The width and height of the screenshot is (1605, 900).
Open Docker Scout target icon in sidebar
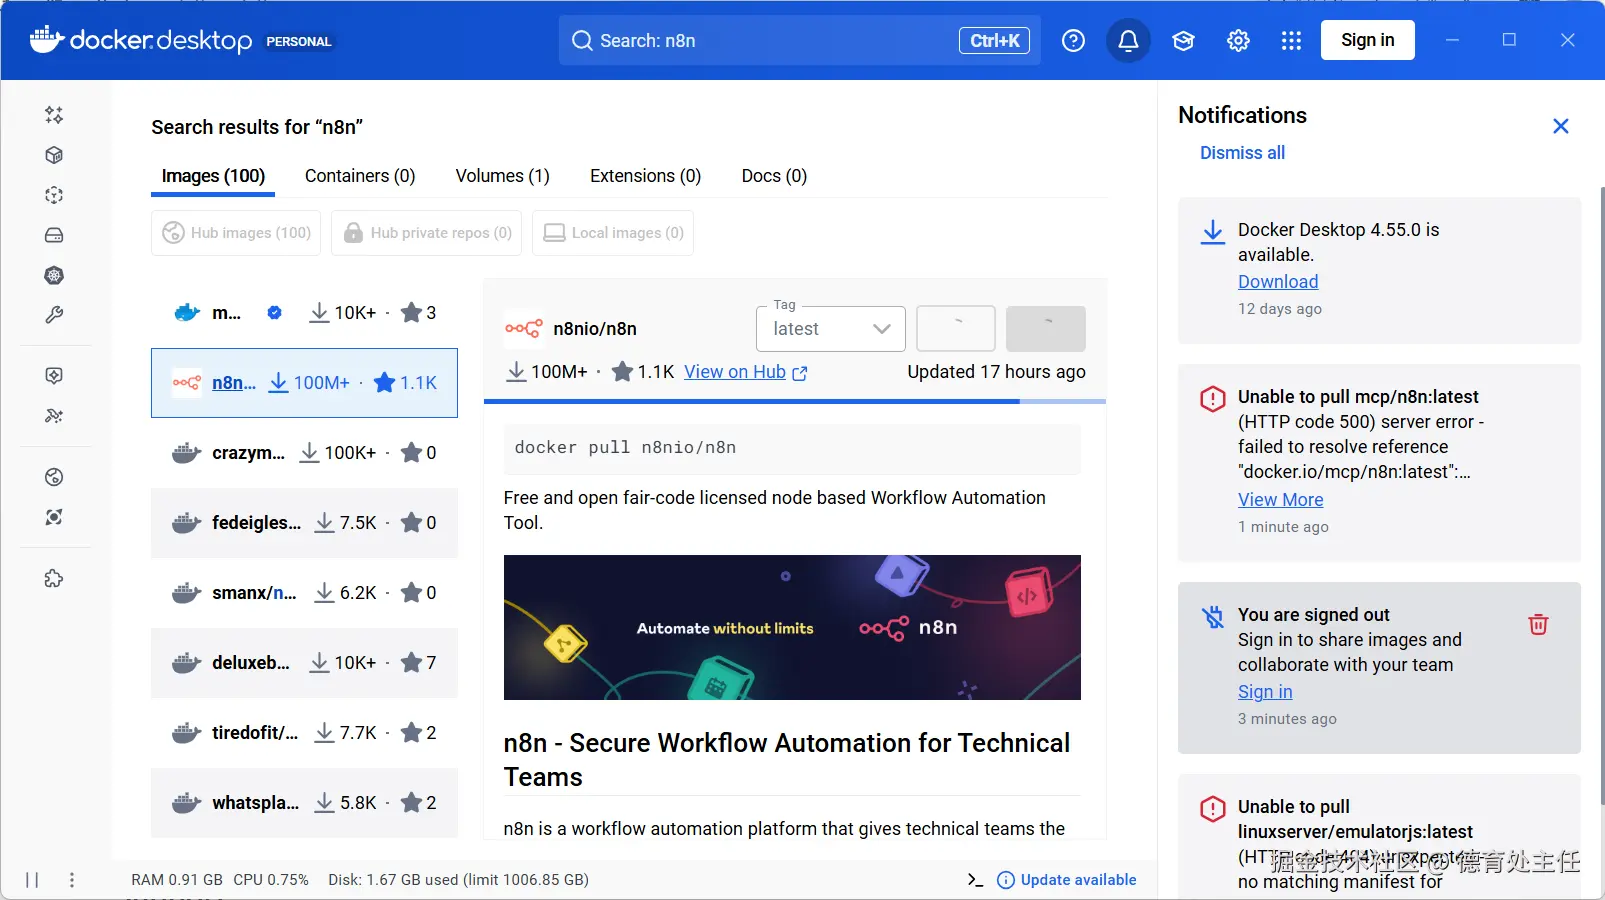tap(54, 517)
